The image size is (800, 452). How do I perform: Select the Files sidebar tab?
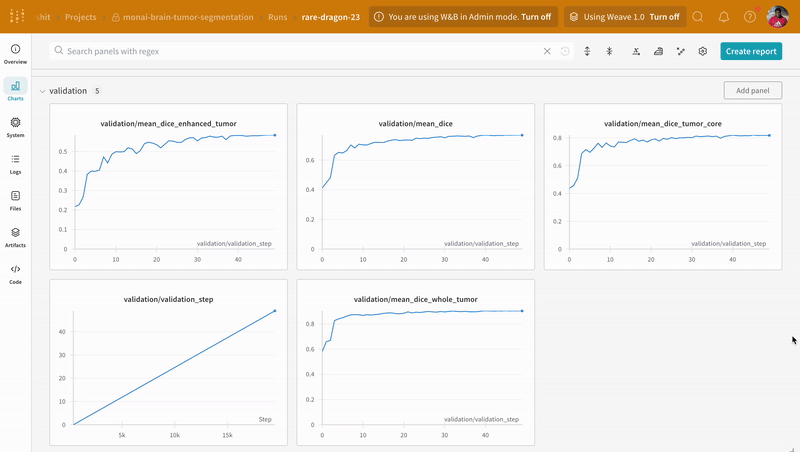point(15,201)
